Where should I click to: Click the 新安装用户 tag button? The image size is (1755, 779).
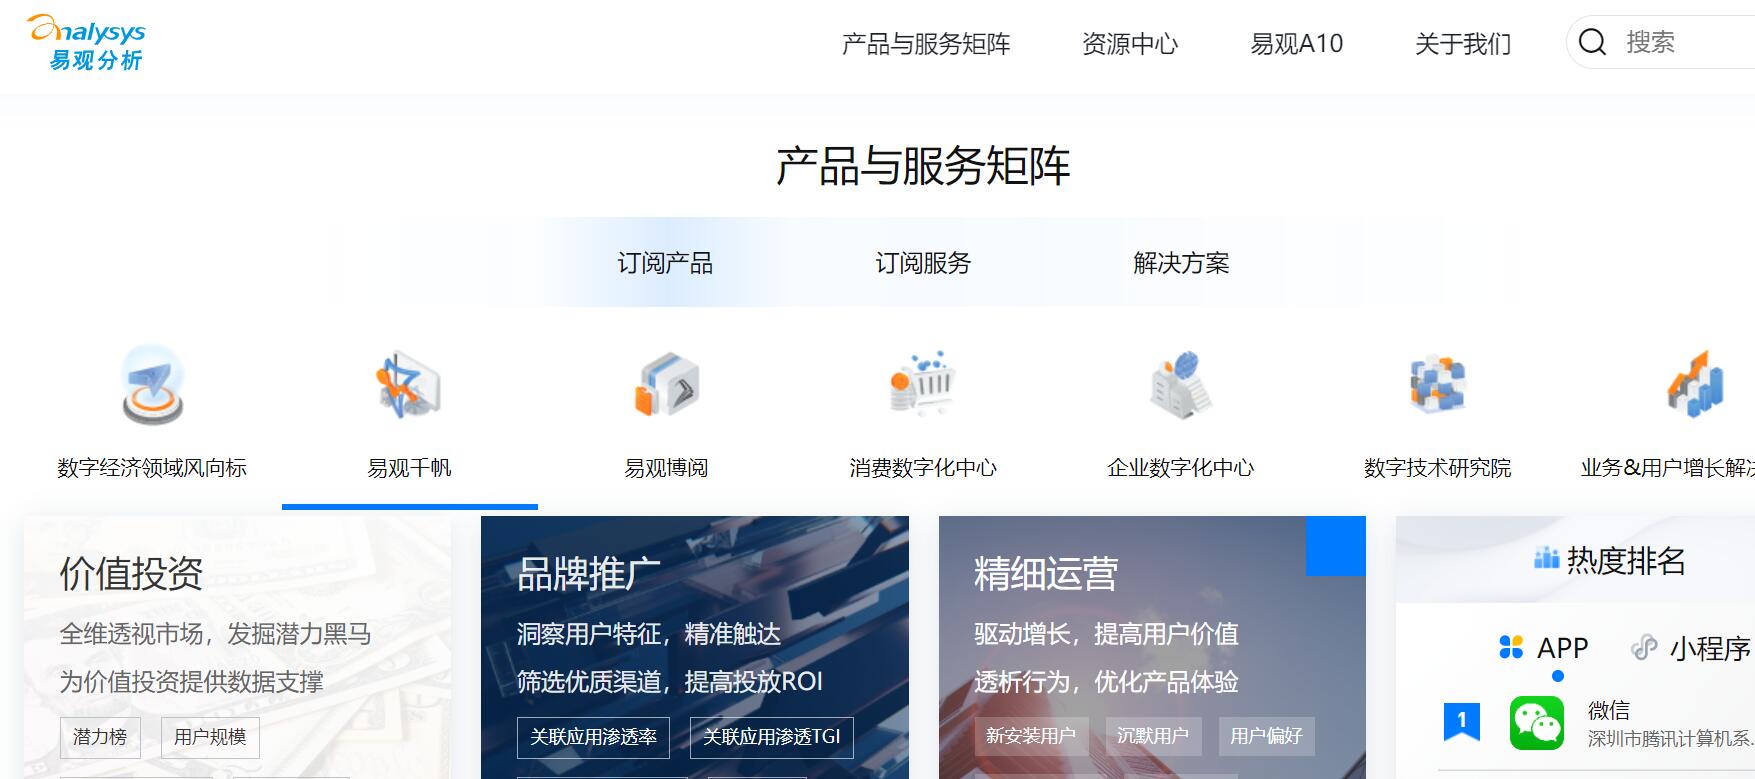coord(1030,736)
